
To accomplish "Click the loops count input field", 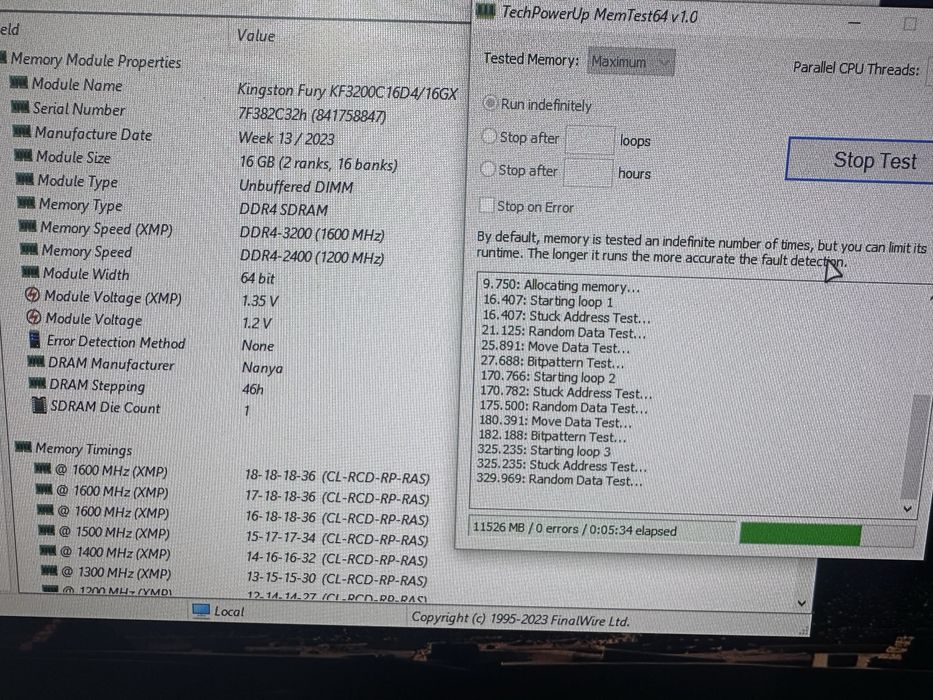I will tap(588, 140).
